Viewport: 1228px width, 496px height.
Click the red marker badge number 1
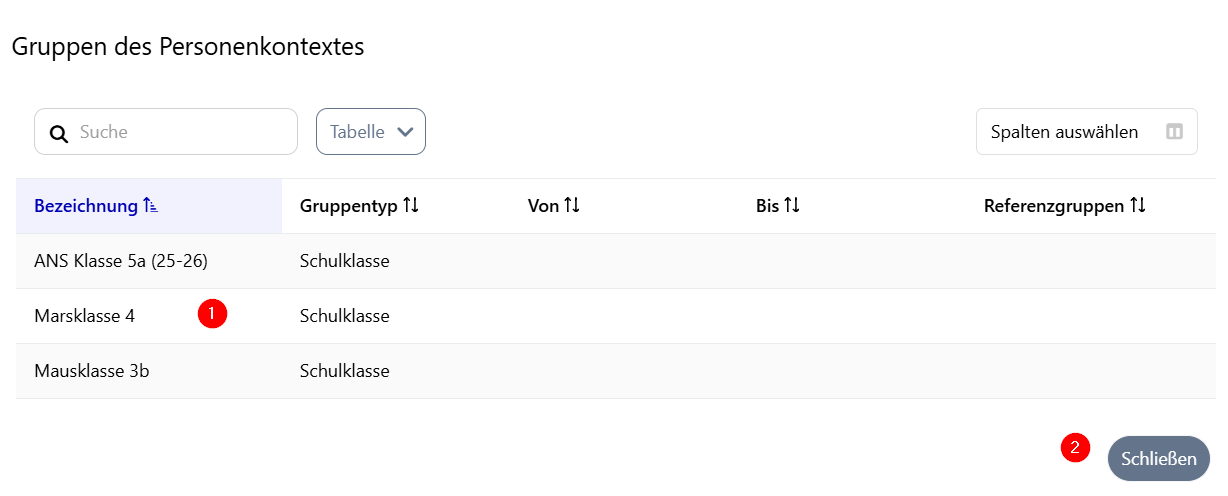point(212,313)
